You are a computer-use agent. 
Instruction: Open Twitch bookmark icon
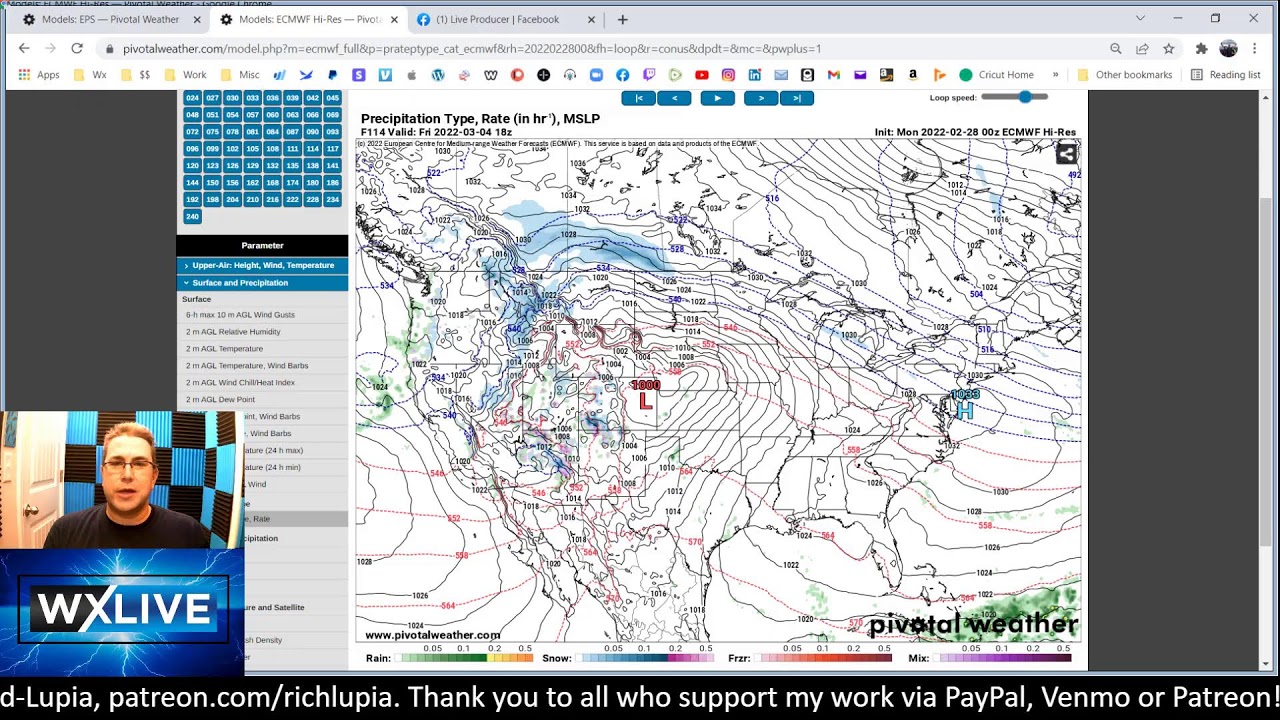(649, 75)
